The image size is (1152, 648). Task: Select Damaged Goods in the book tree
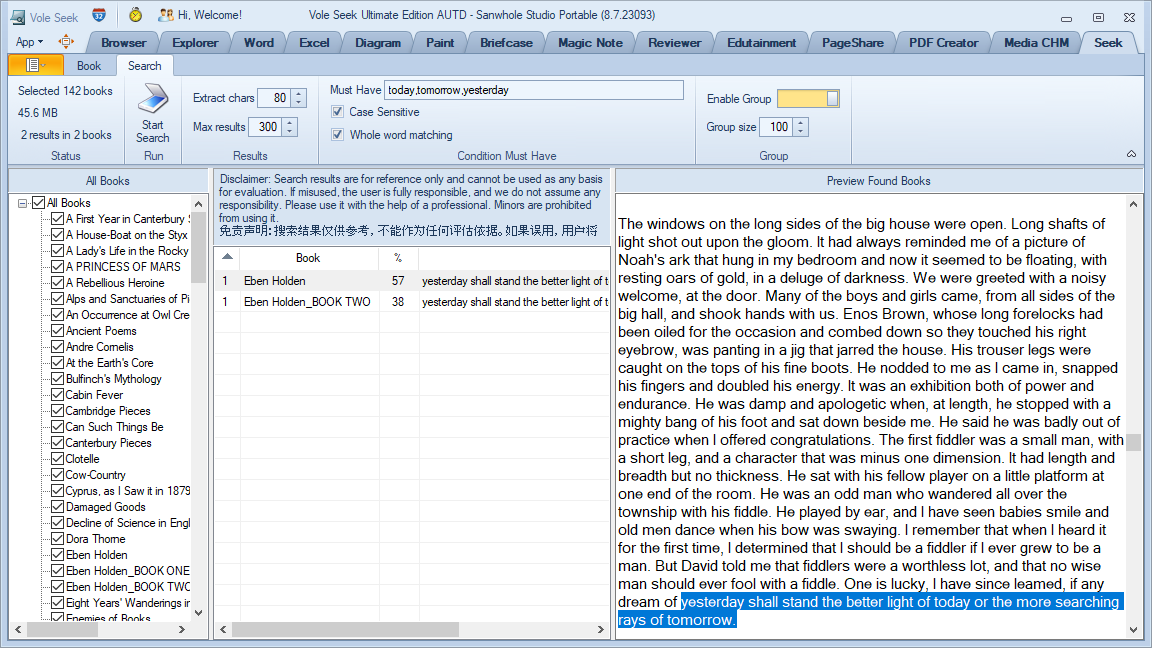(x=106, y=507)
